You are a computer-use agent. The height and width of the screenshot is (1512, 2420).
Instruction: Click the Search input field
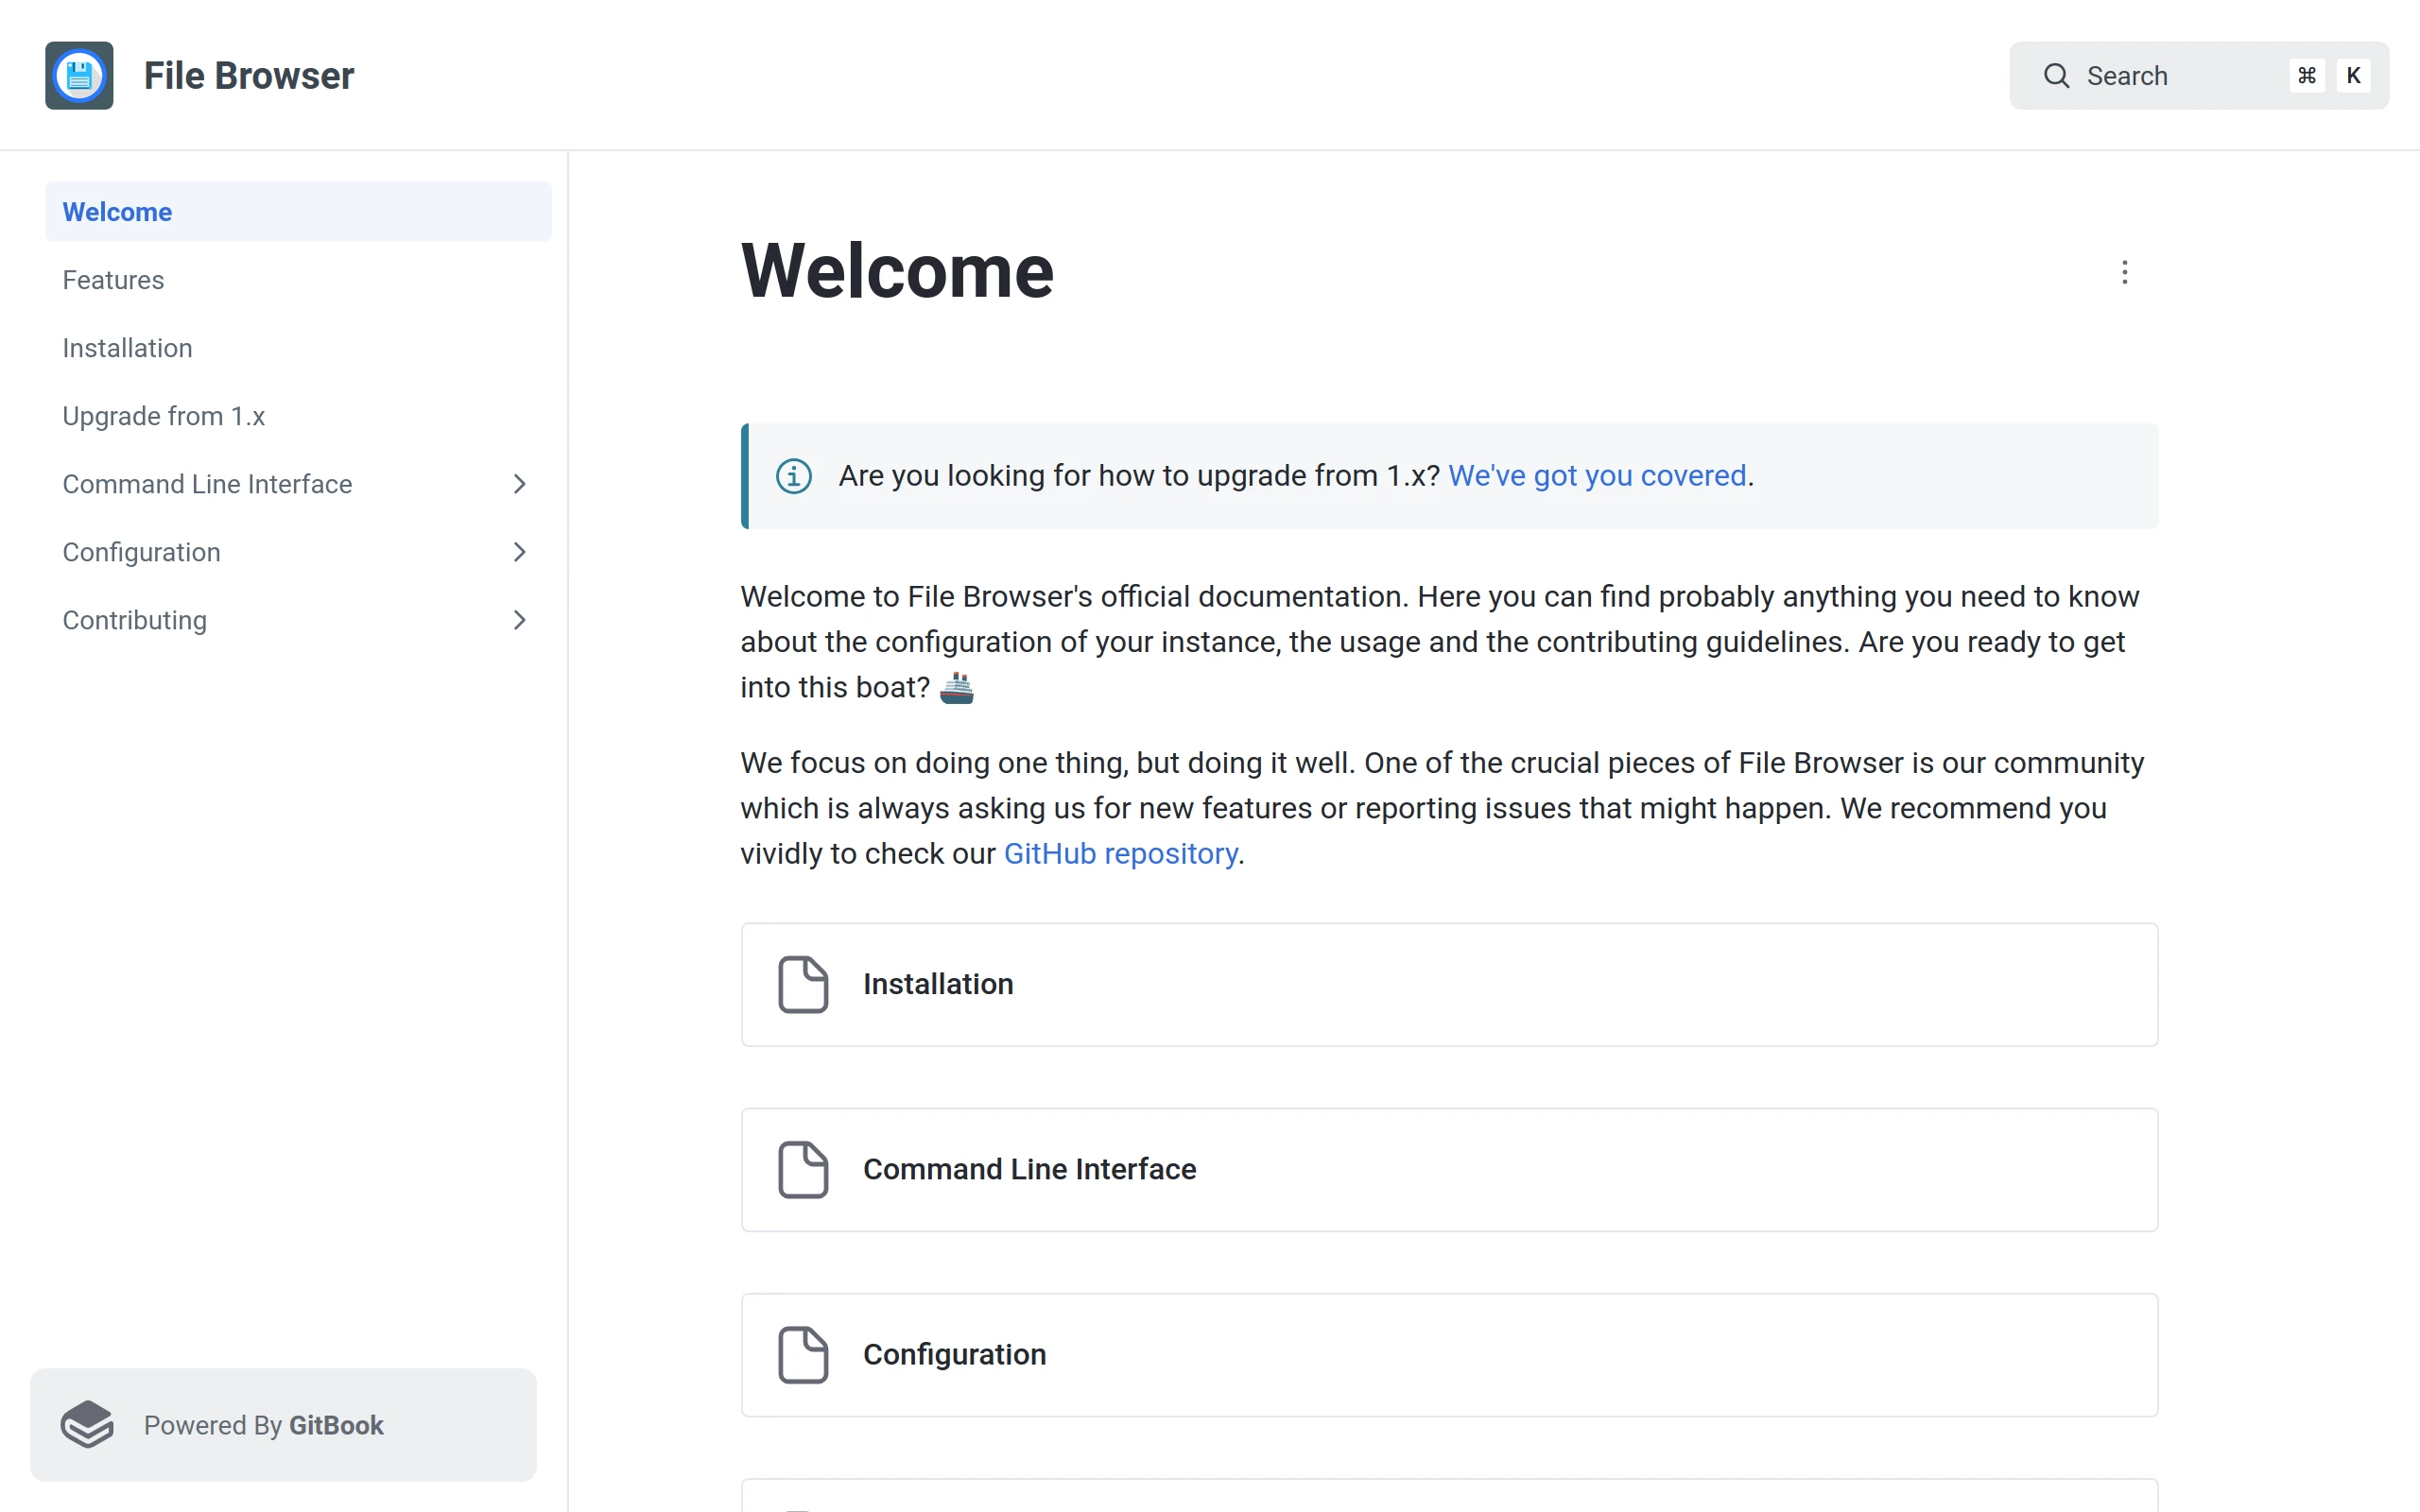tap(2180, 76)
